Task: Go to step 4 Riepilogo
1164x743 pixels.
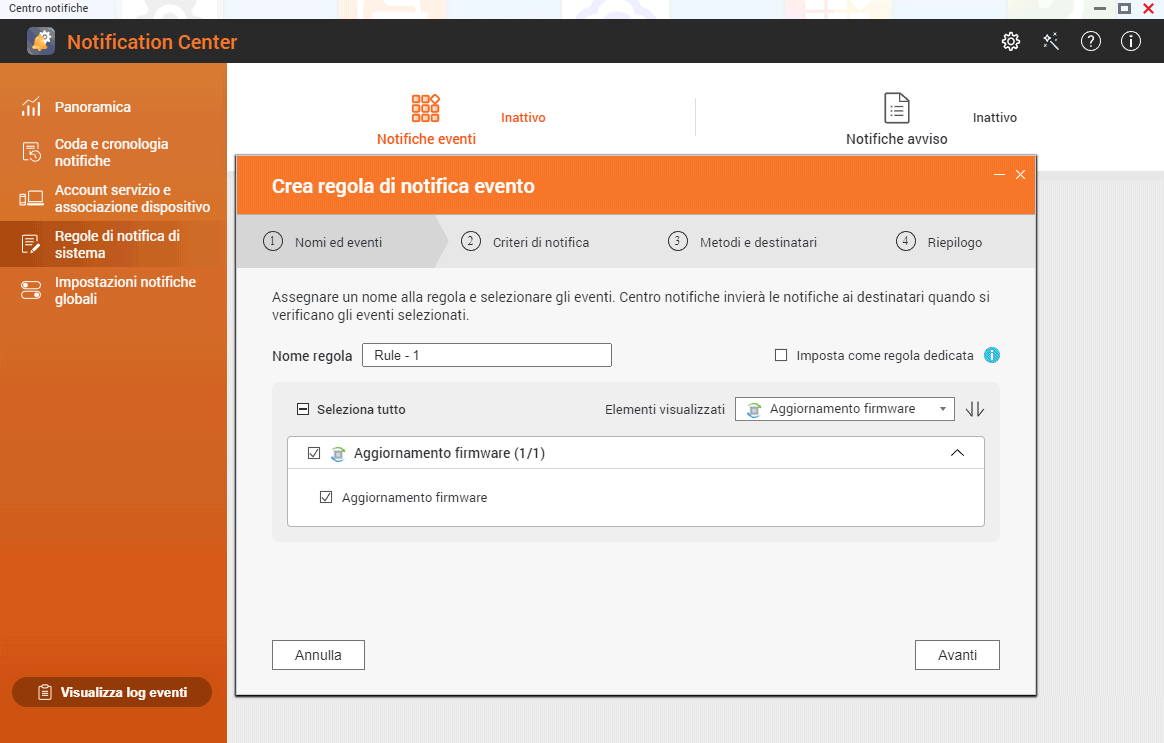Action: [x=939, y=242]
